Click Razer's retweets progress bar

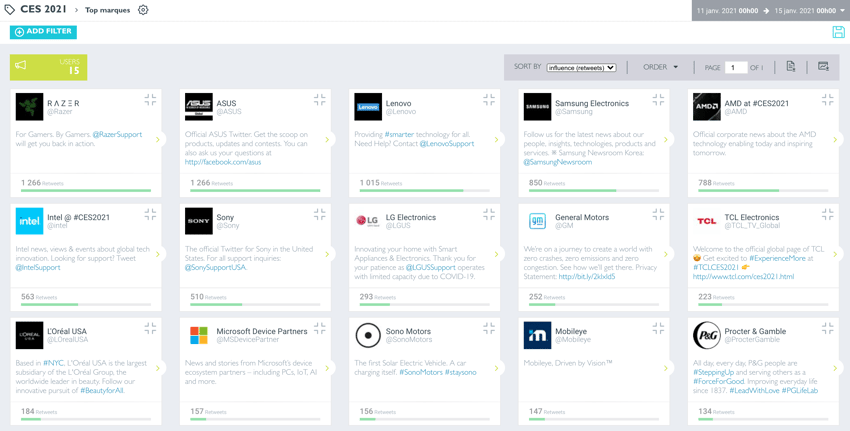point(86,191)
